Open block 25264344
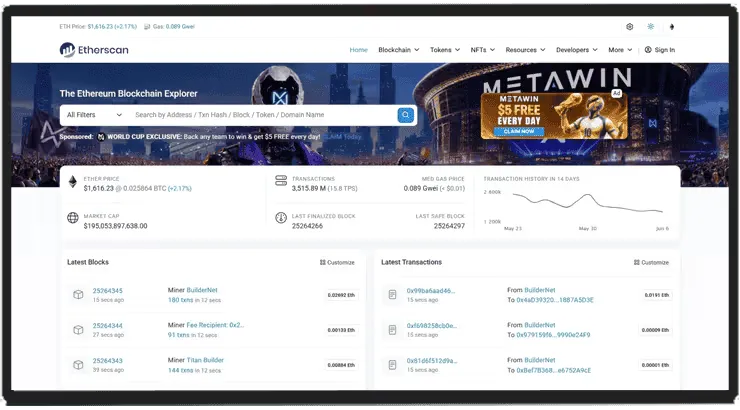740x410 pixels. pos(108,326)
